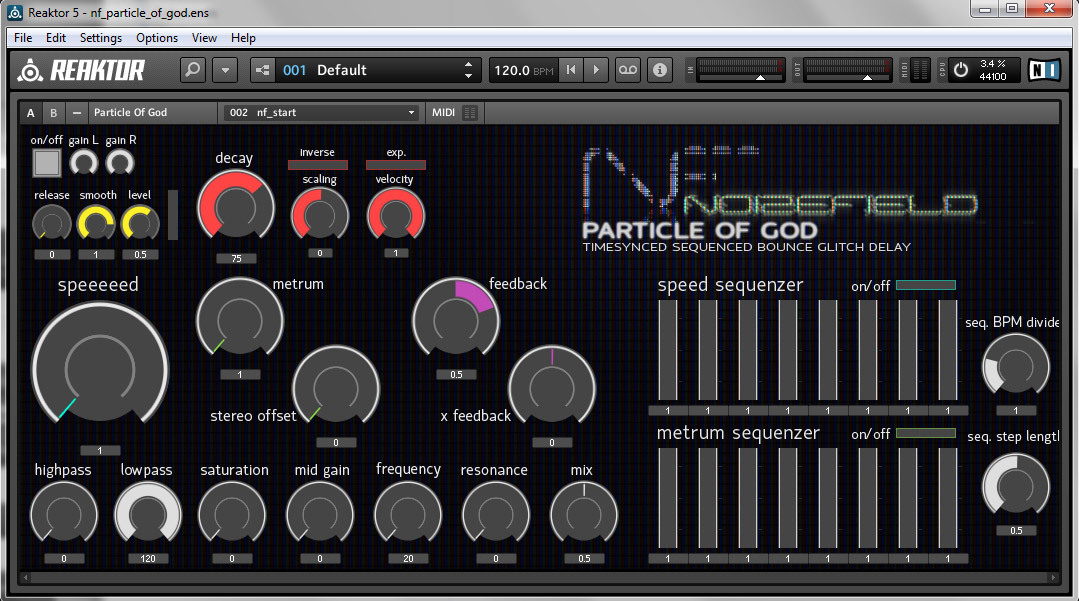1079x601 pixels.
Task: Click the 120.0 BPM tempo field
Action: pyautogui.click(x=524, y=70)
